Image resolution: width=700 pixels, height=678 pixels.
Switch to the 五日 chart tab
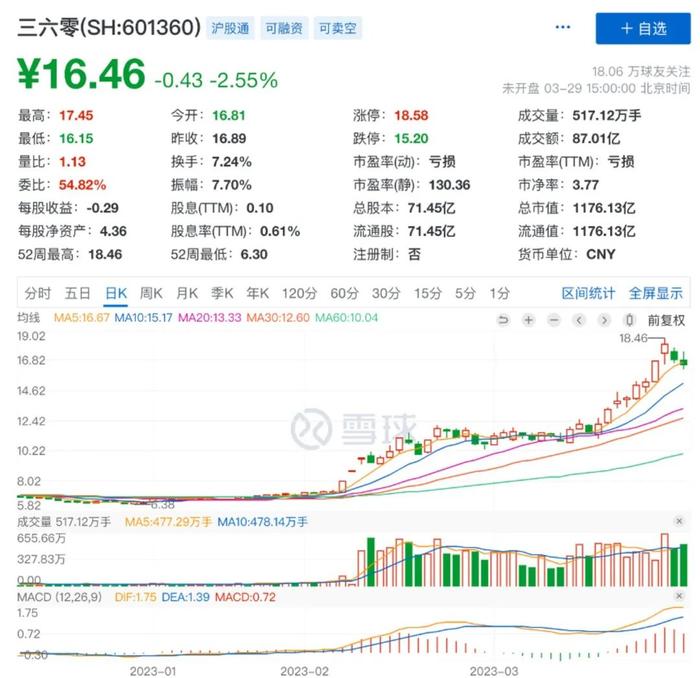pyautogui.click(x=77, y=293)
